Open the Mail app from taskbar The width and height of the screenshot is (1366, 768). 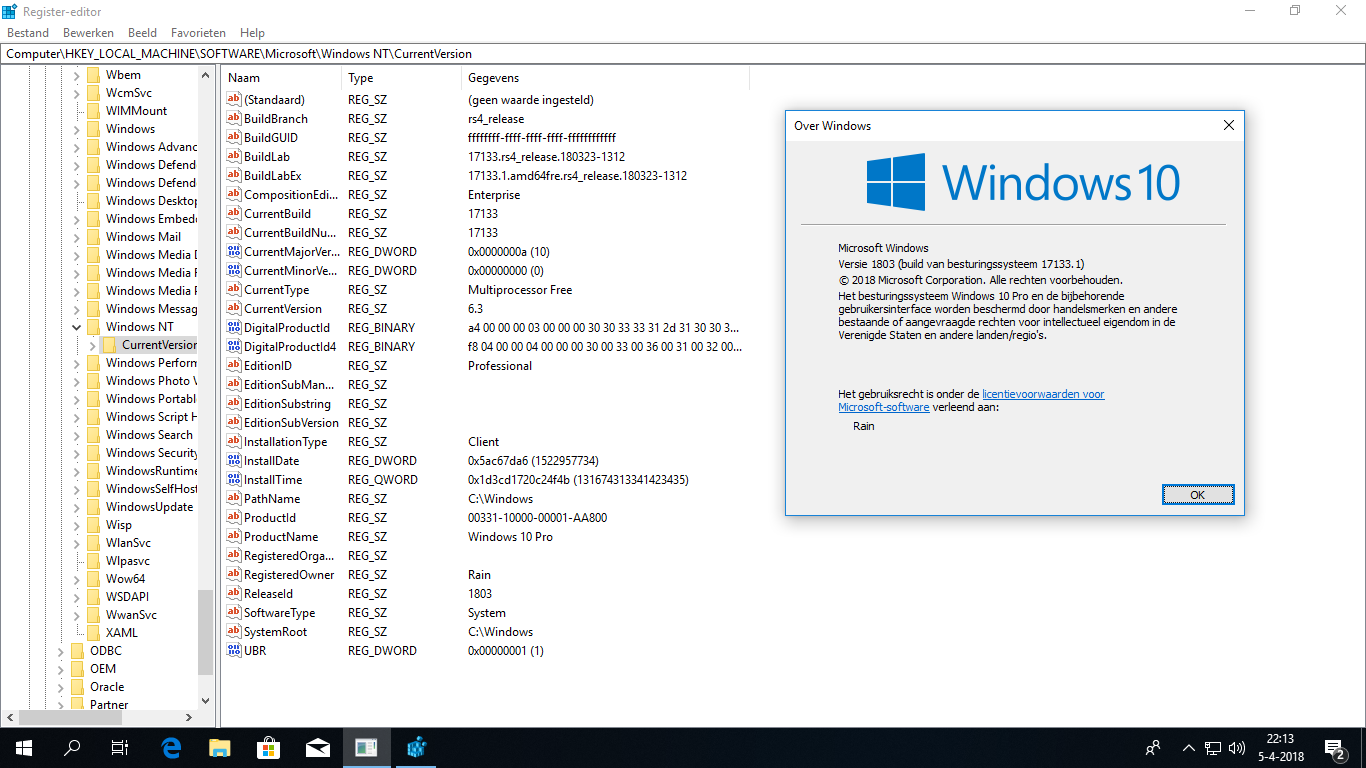[x=318, y=748]
